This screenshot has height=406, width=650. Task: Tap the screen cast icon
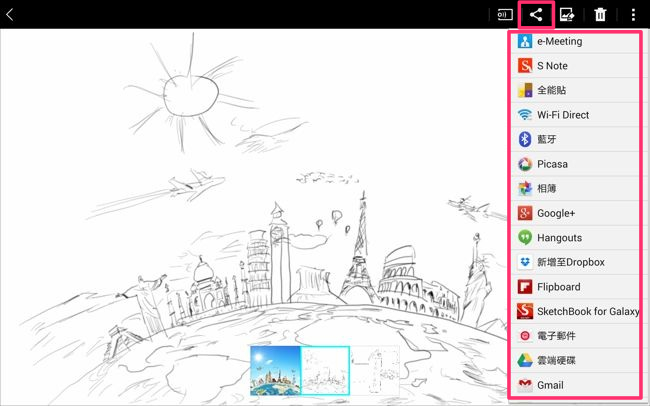coord(505,14)
